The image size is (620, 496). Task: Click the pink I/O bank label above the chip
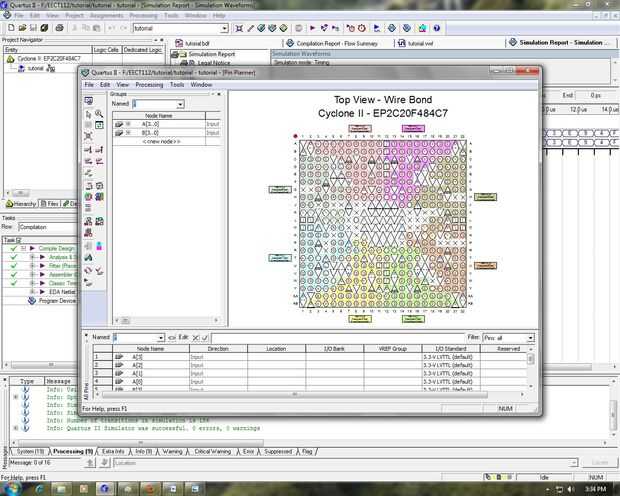click(x=360, y=129)
